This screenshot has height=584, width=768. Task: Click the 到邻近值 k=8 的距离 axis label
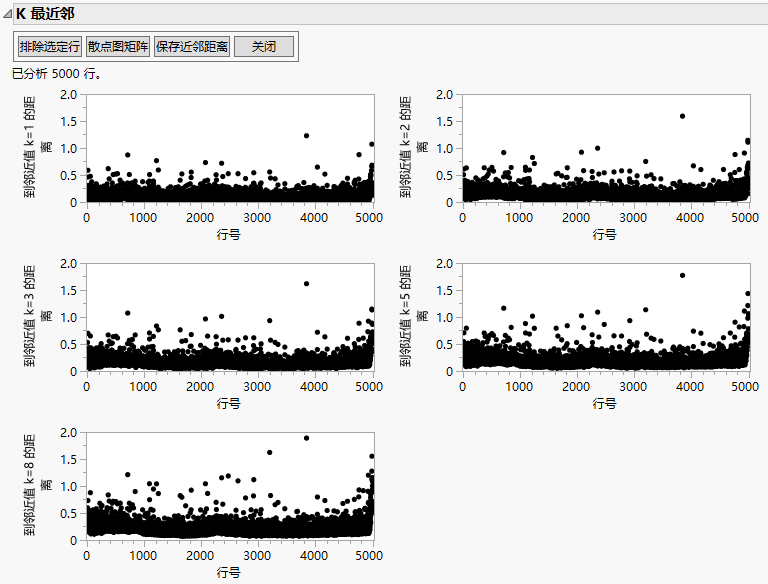(x=37, y=485)
